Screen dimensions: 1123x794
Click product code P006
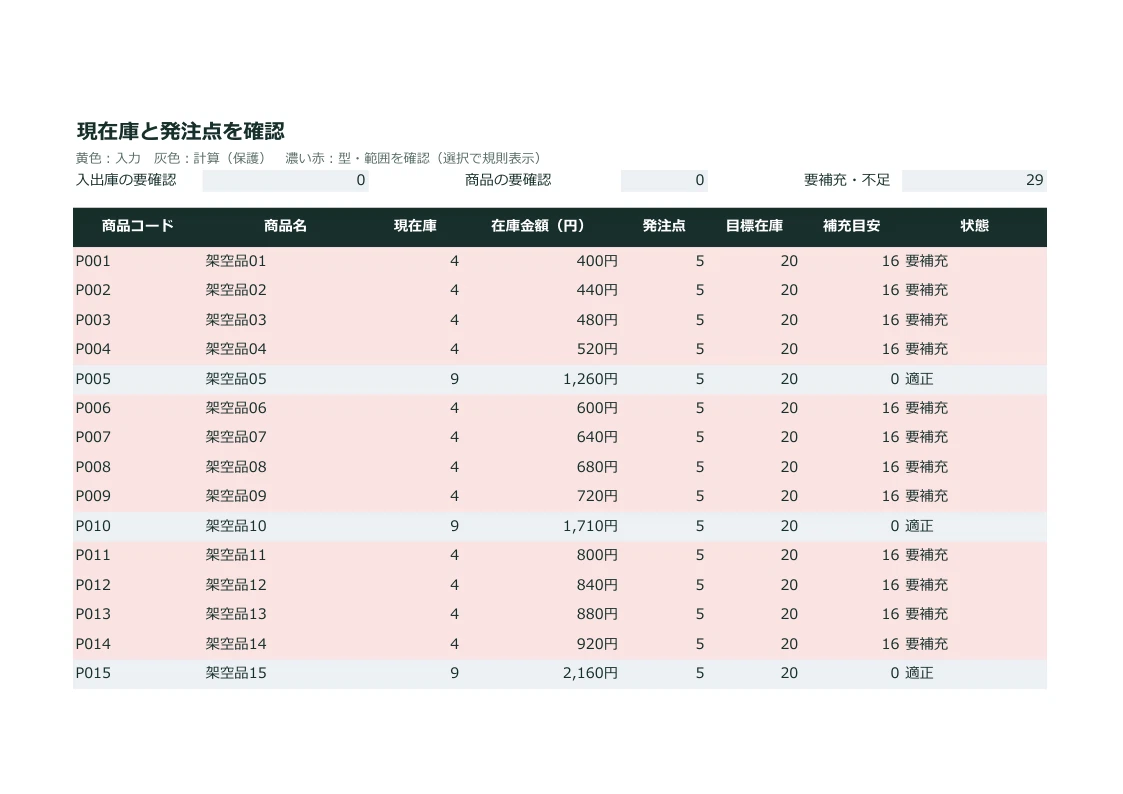click(93, 408)
